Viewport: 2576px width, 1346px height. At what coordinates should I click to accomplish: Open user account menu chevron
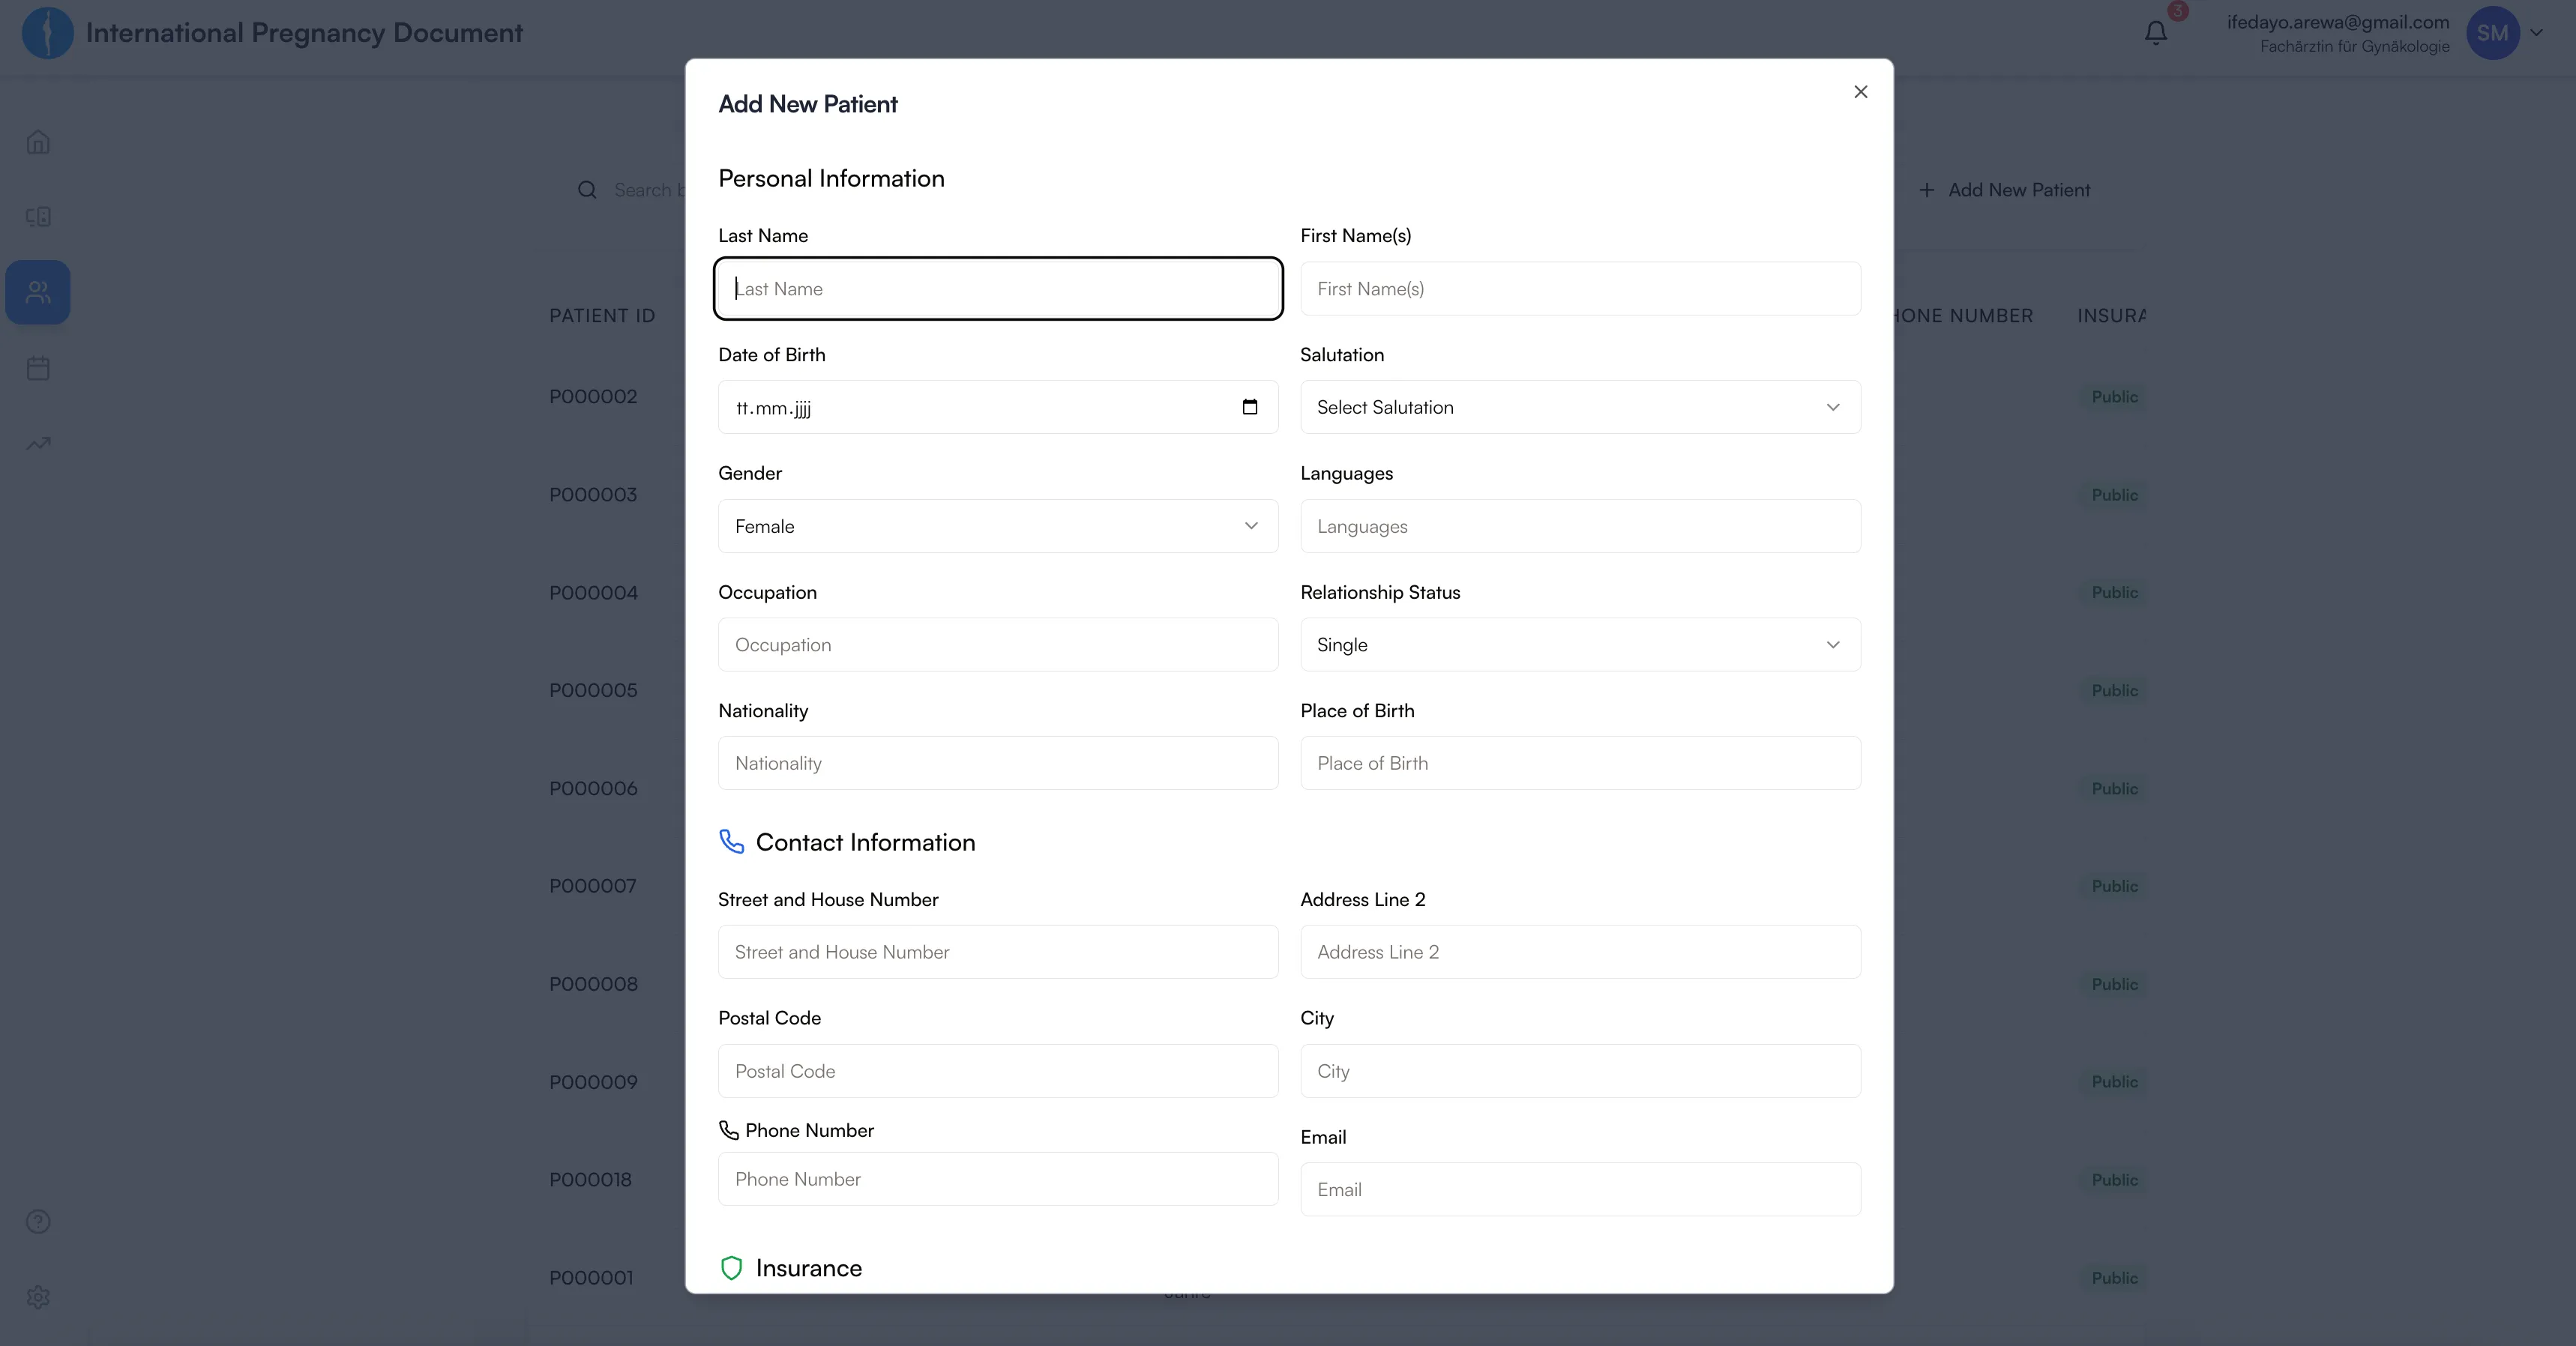[x=2536, y=33]
